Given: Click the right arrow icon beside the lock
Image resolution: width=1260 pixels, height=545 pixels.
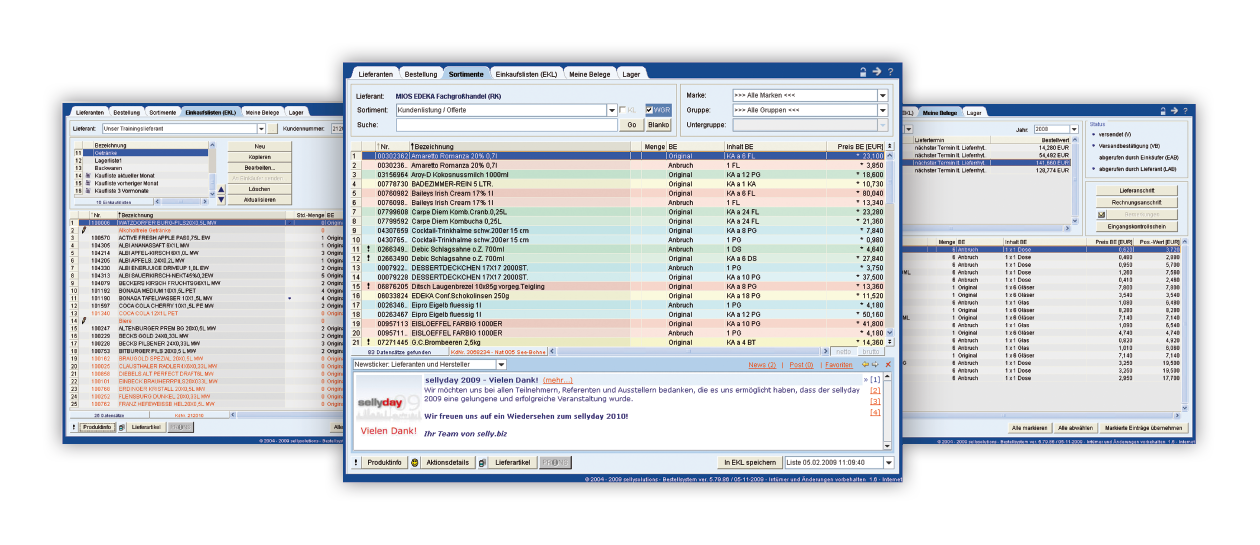Looking at the screenshot, I should click(876, 72).
